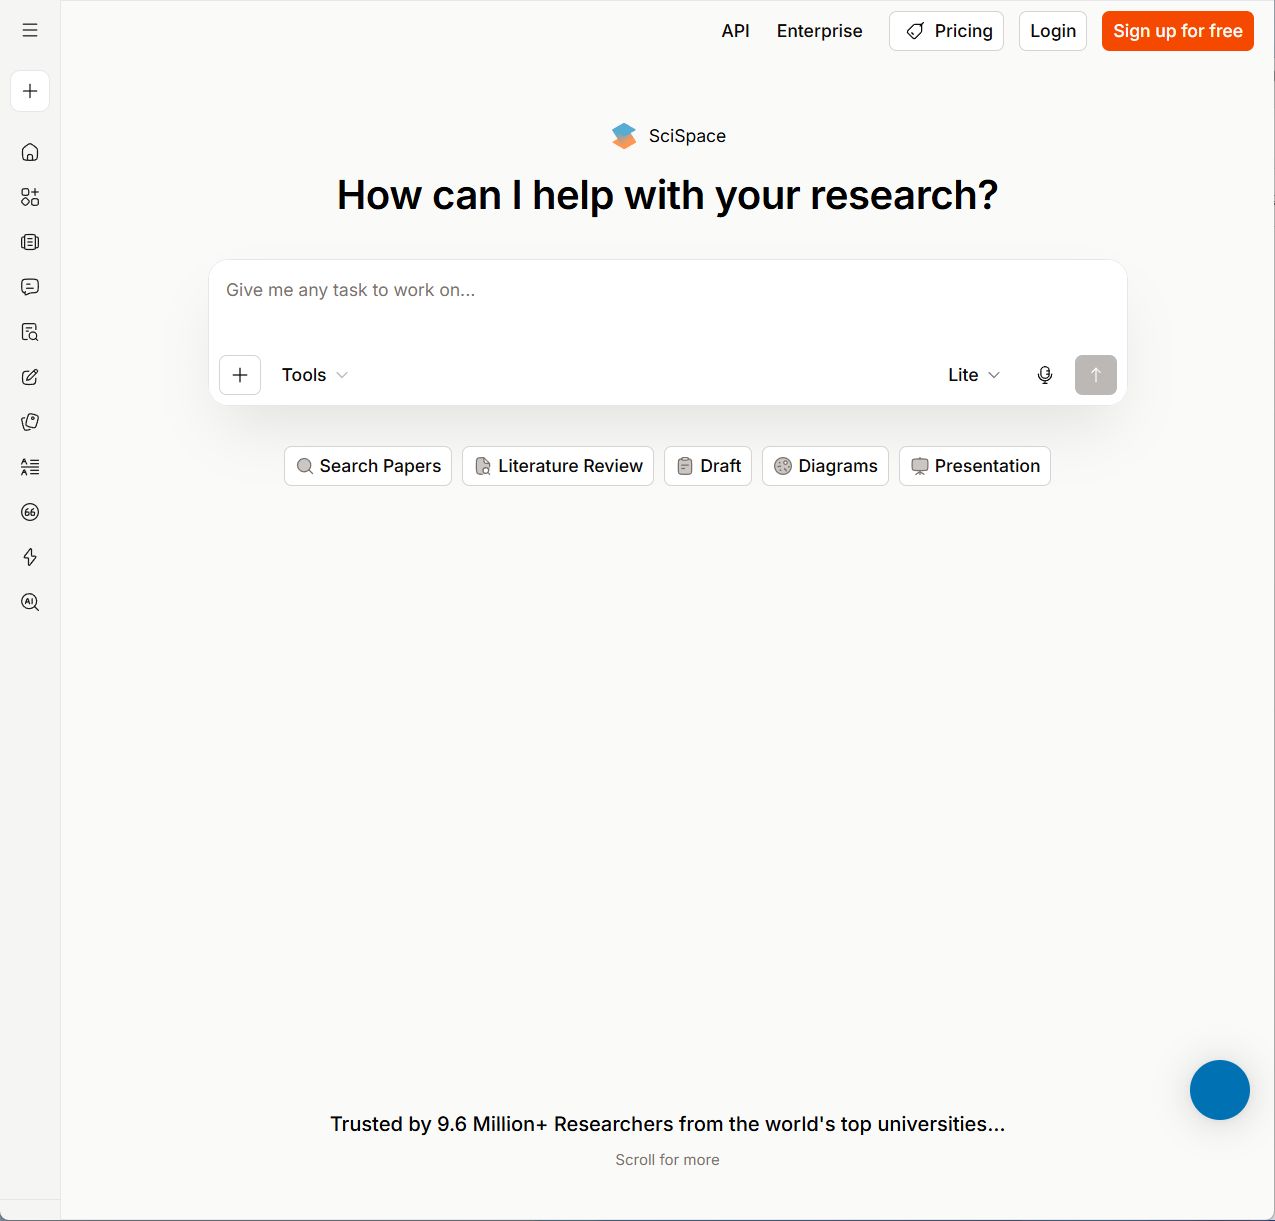Open the citation quote icon in sidebar
Viewport: 1275px width, 1221px height.
click(30, 512)
